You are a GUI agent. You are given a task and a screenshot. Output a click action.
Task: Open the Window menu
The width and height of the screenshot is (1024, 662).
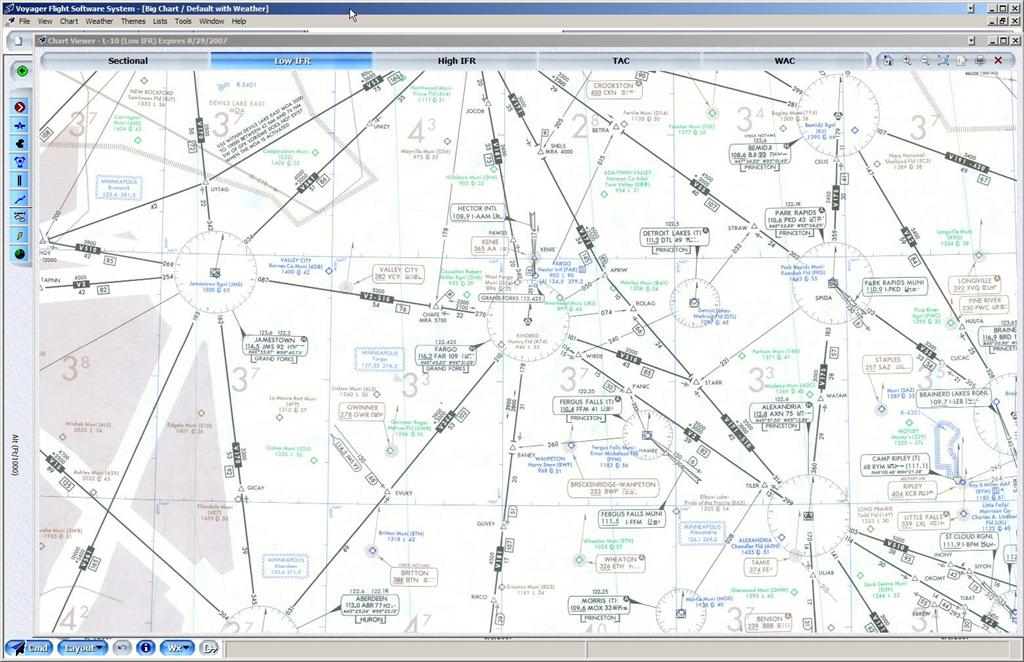point(212,21)
